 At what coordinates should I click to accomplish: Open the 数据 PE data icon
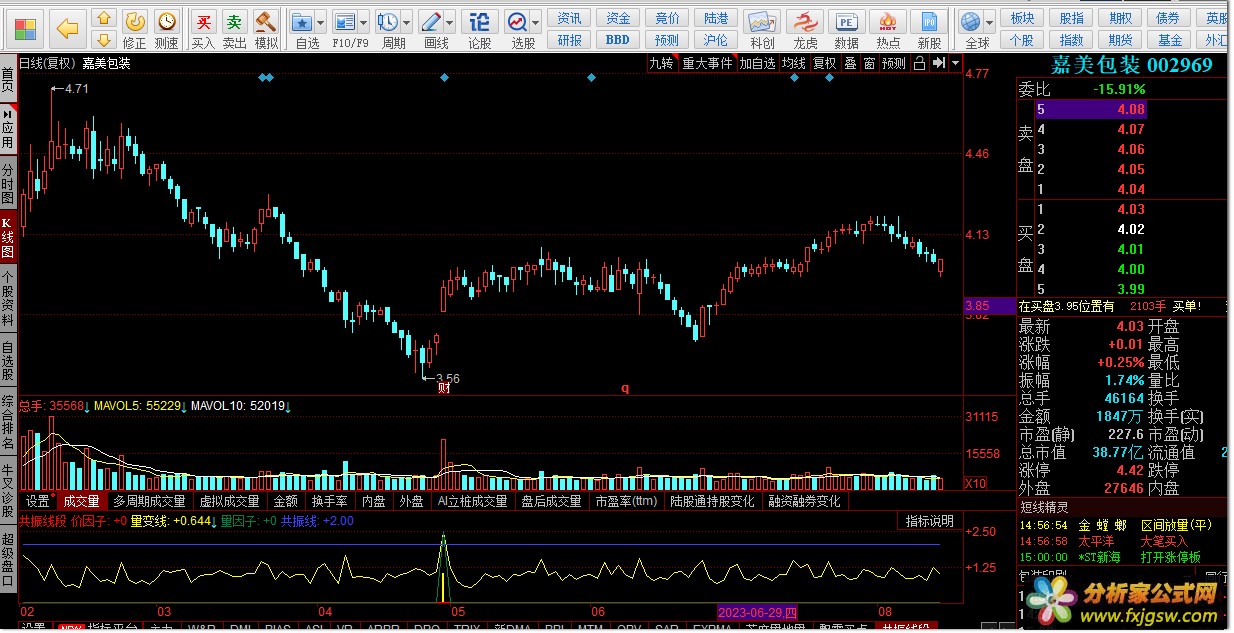846,29
